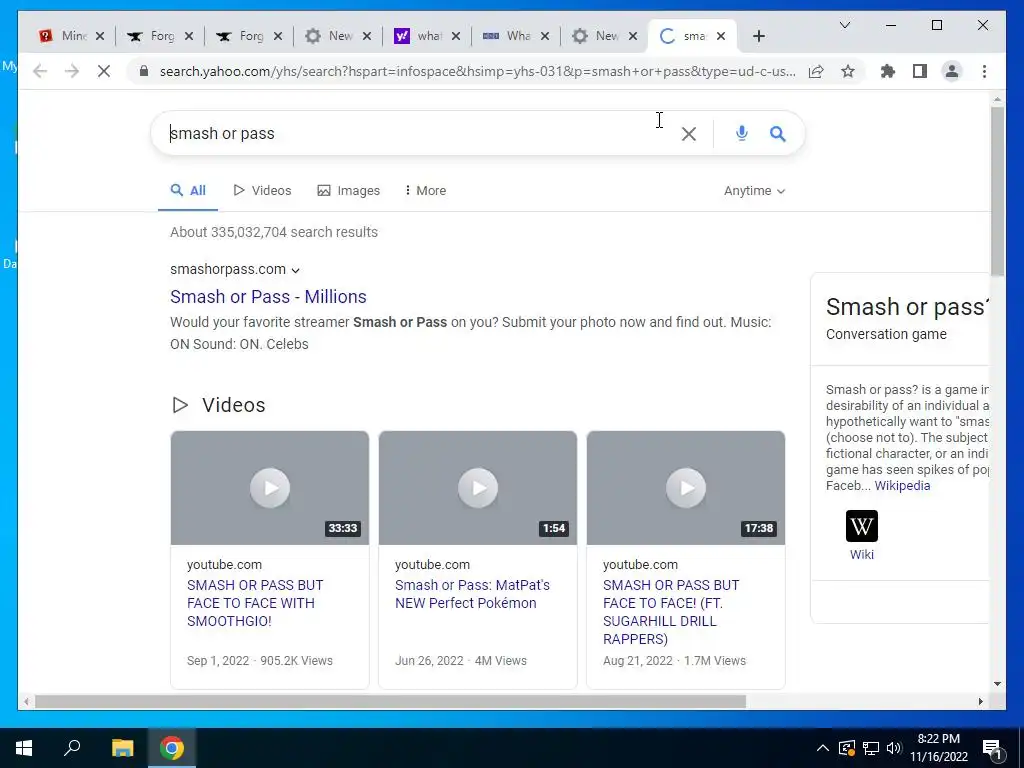The height and width of the screenshot is (768, 1024).
Task: Expand the Anytime filter dropdown
Action: point(754,191)
